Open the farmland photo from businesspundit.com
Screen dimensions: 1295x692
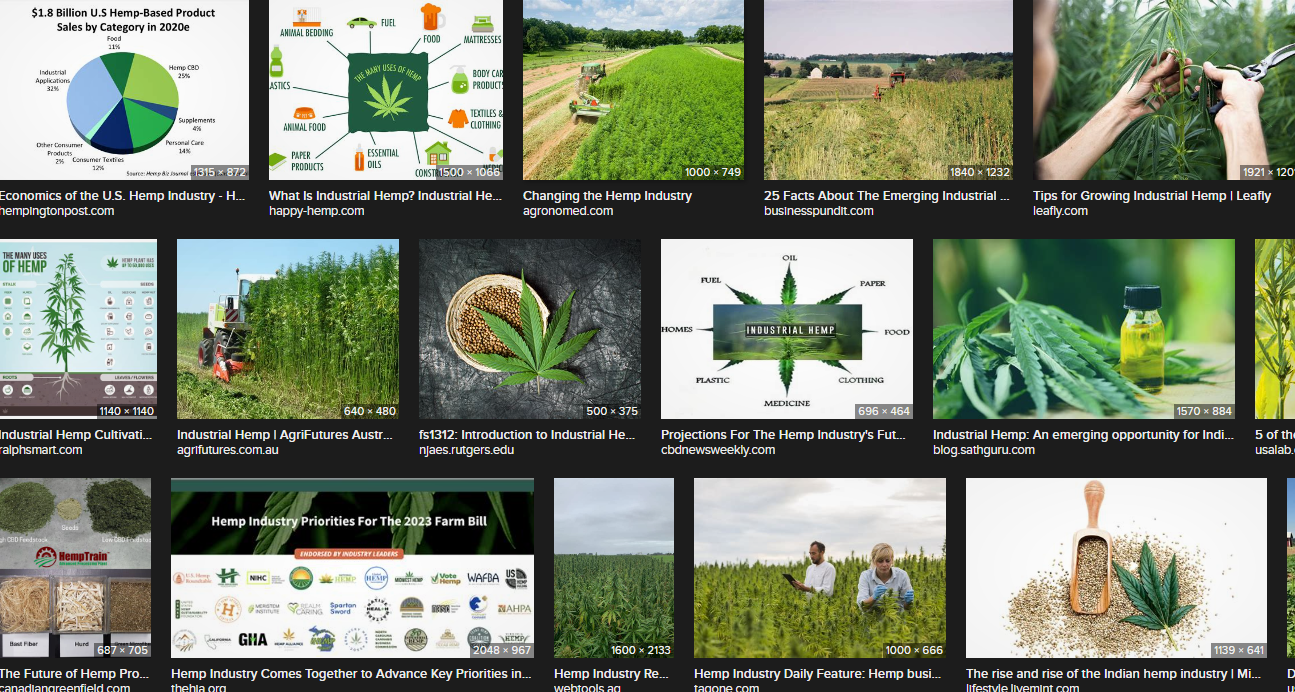888,90
